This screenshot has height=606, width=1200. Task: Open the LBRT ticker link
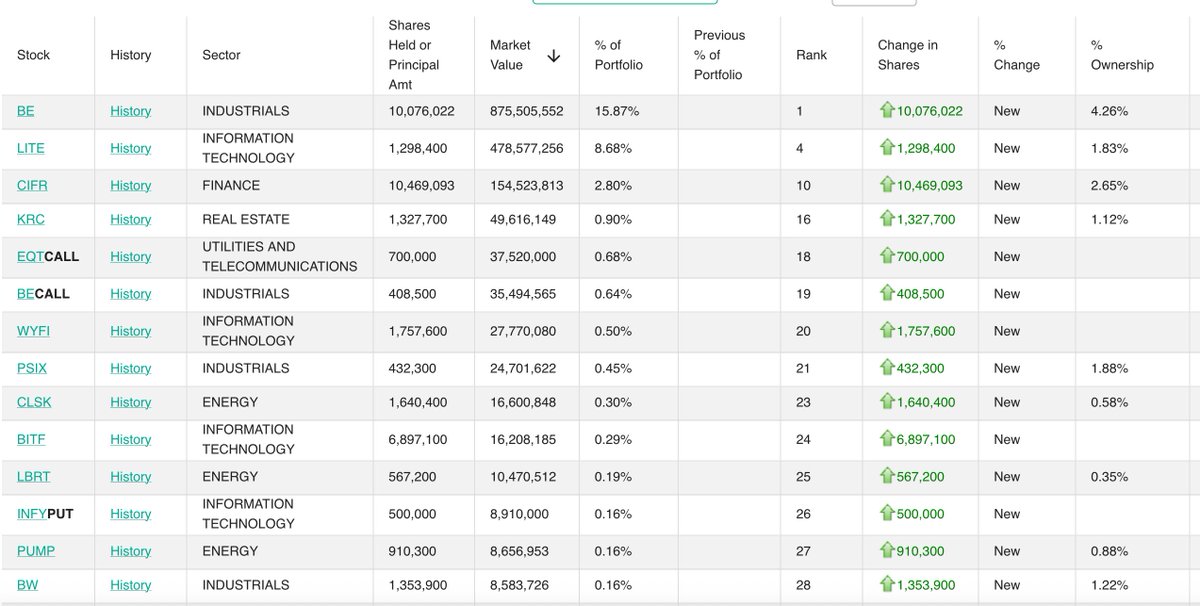pyautogui.click(x=33, y=476)
